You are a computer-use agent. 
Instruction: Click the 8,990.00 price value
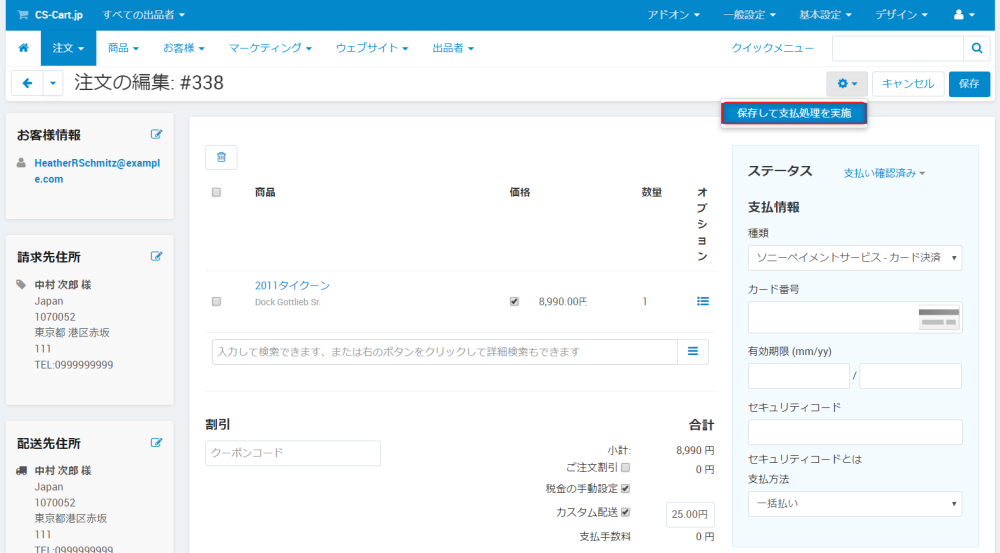tap(562, 301)
